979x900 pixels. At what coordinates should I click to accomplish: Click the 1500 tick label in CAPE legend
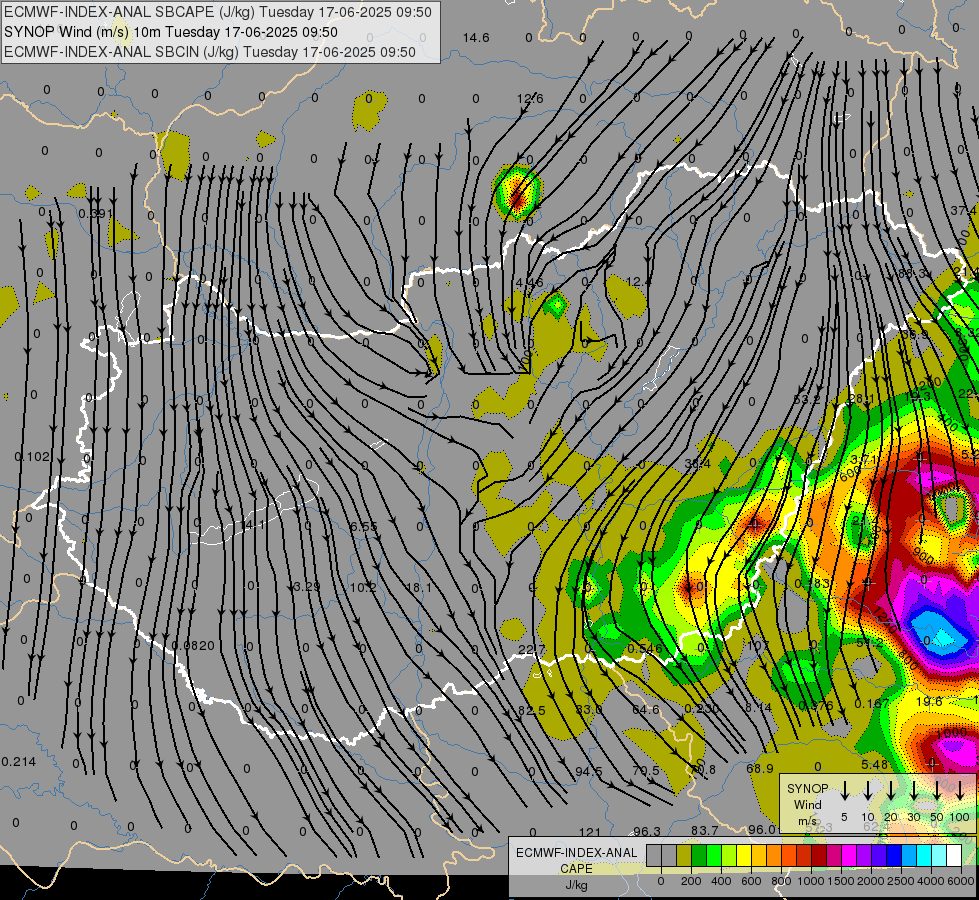tap(842, 881)
